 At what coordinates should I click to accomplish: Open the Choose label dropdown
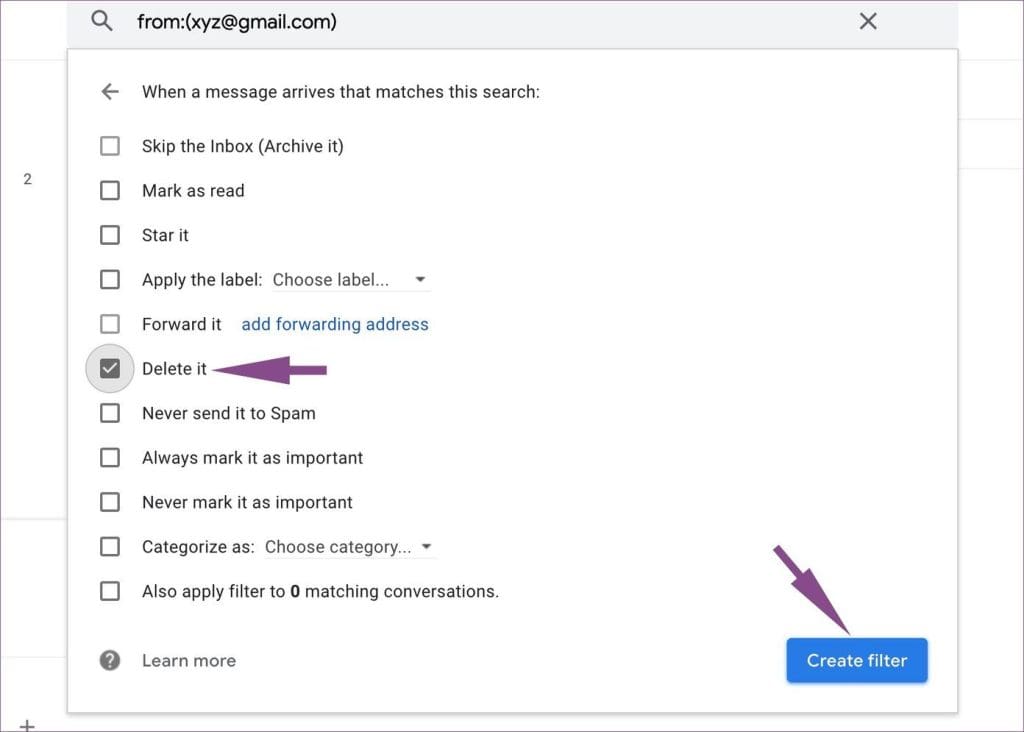(350, 279)
